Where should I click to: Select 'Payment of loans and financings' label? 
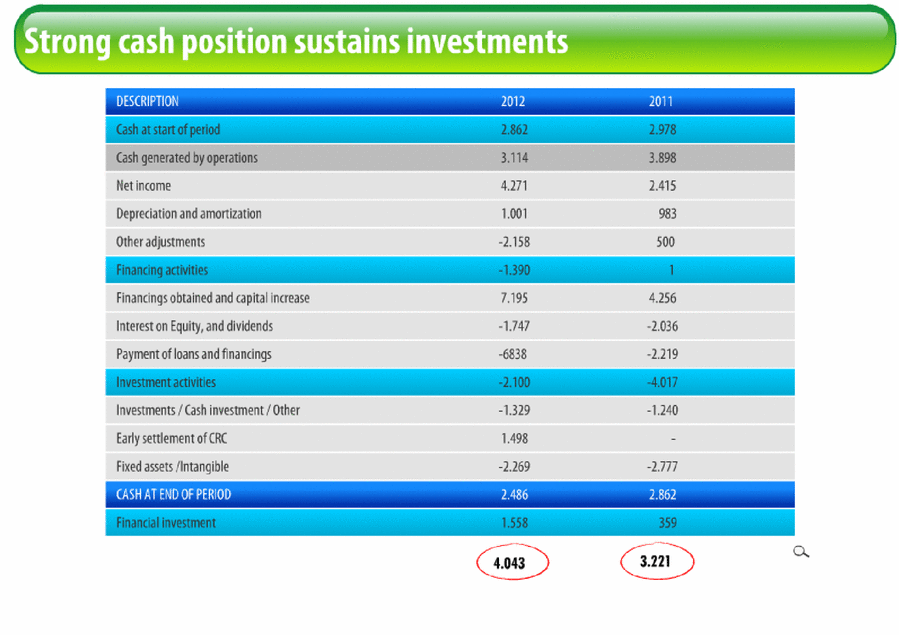coord(194,354)
